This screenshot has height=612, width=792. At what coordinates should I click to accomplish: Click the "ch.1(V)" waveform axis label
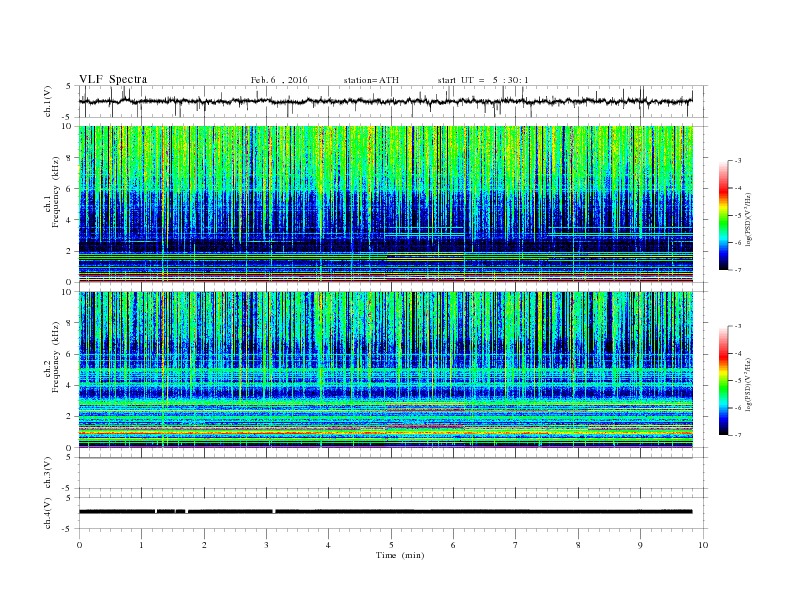(48, 101)
